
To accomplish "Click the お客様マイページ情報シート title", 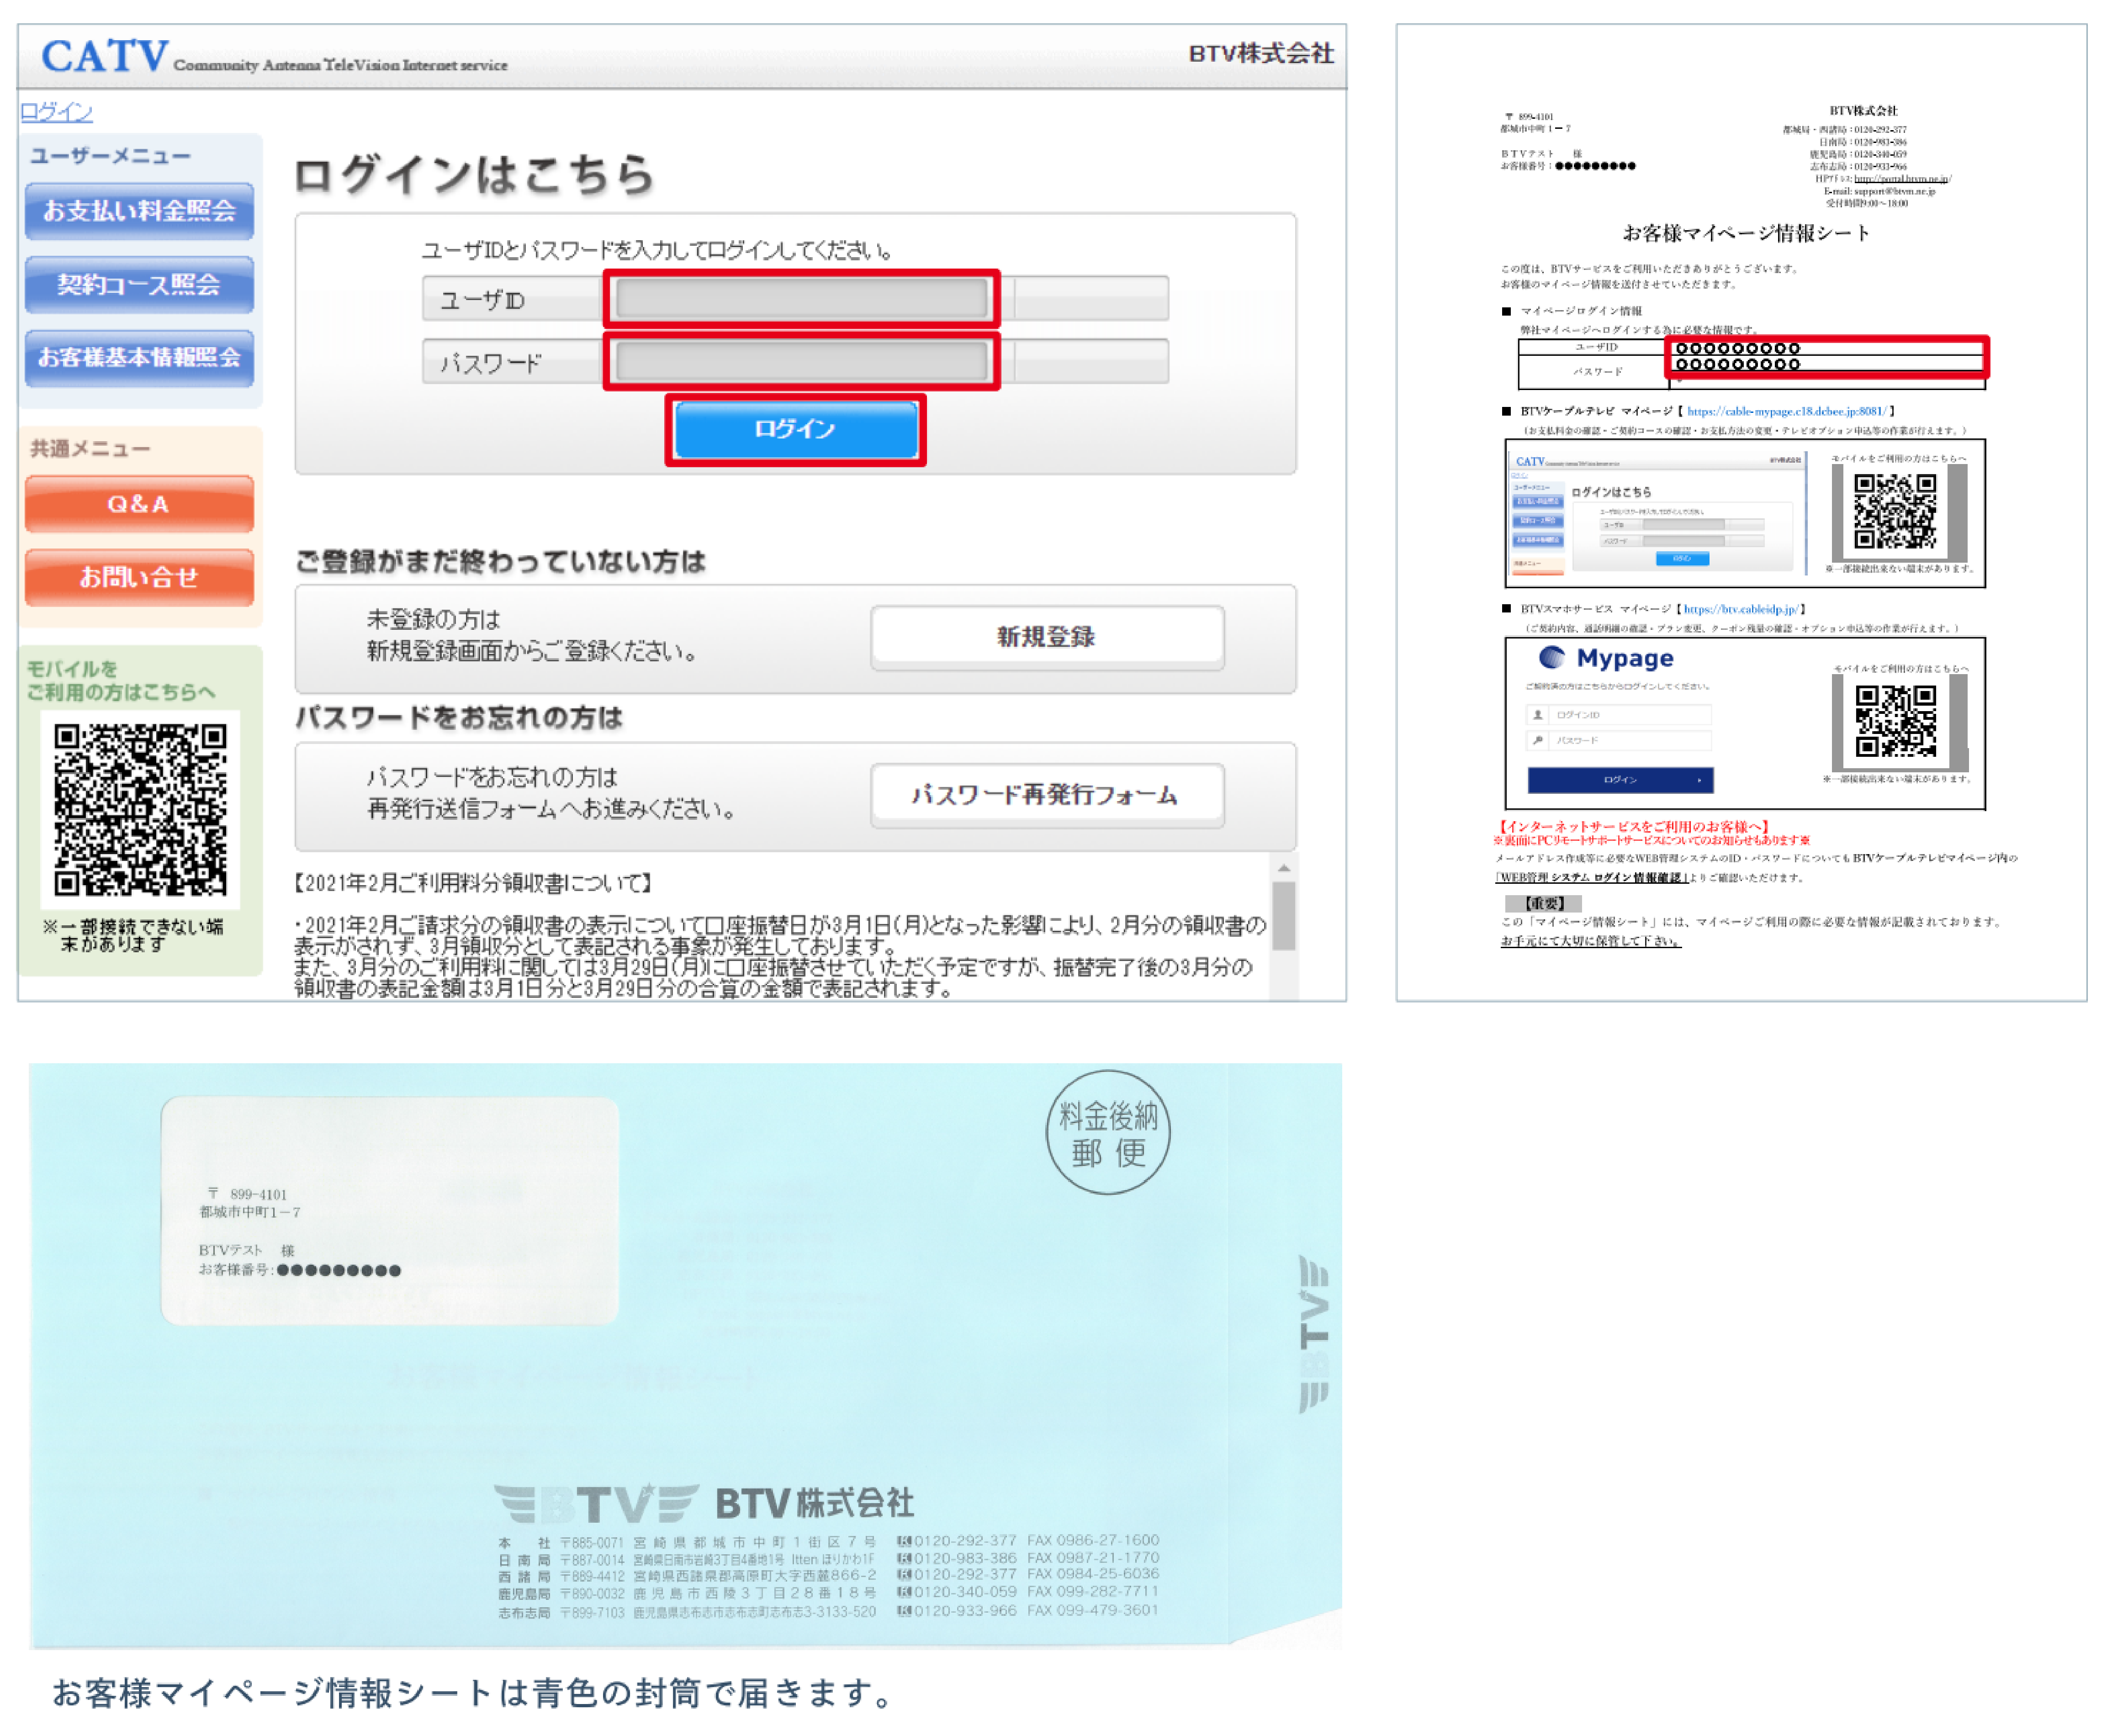I will pos(1745,233).
